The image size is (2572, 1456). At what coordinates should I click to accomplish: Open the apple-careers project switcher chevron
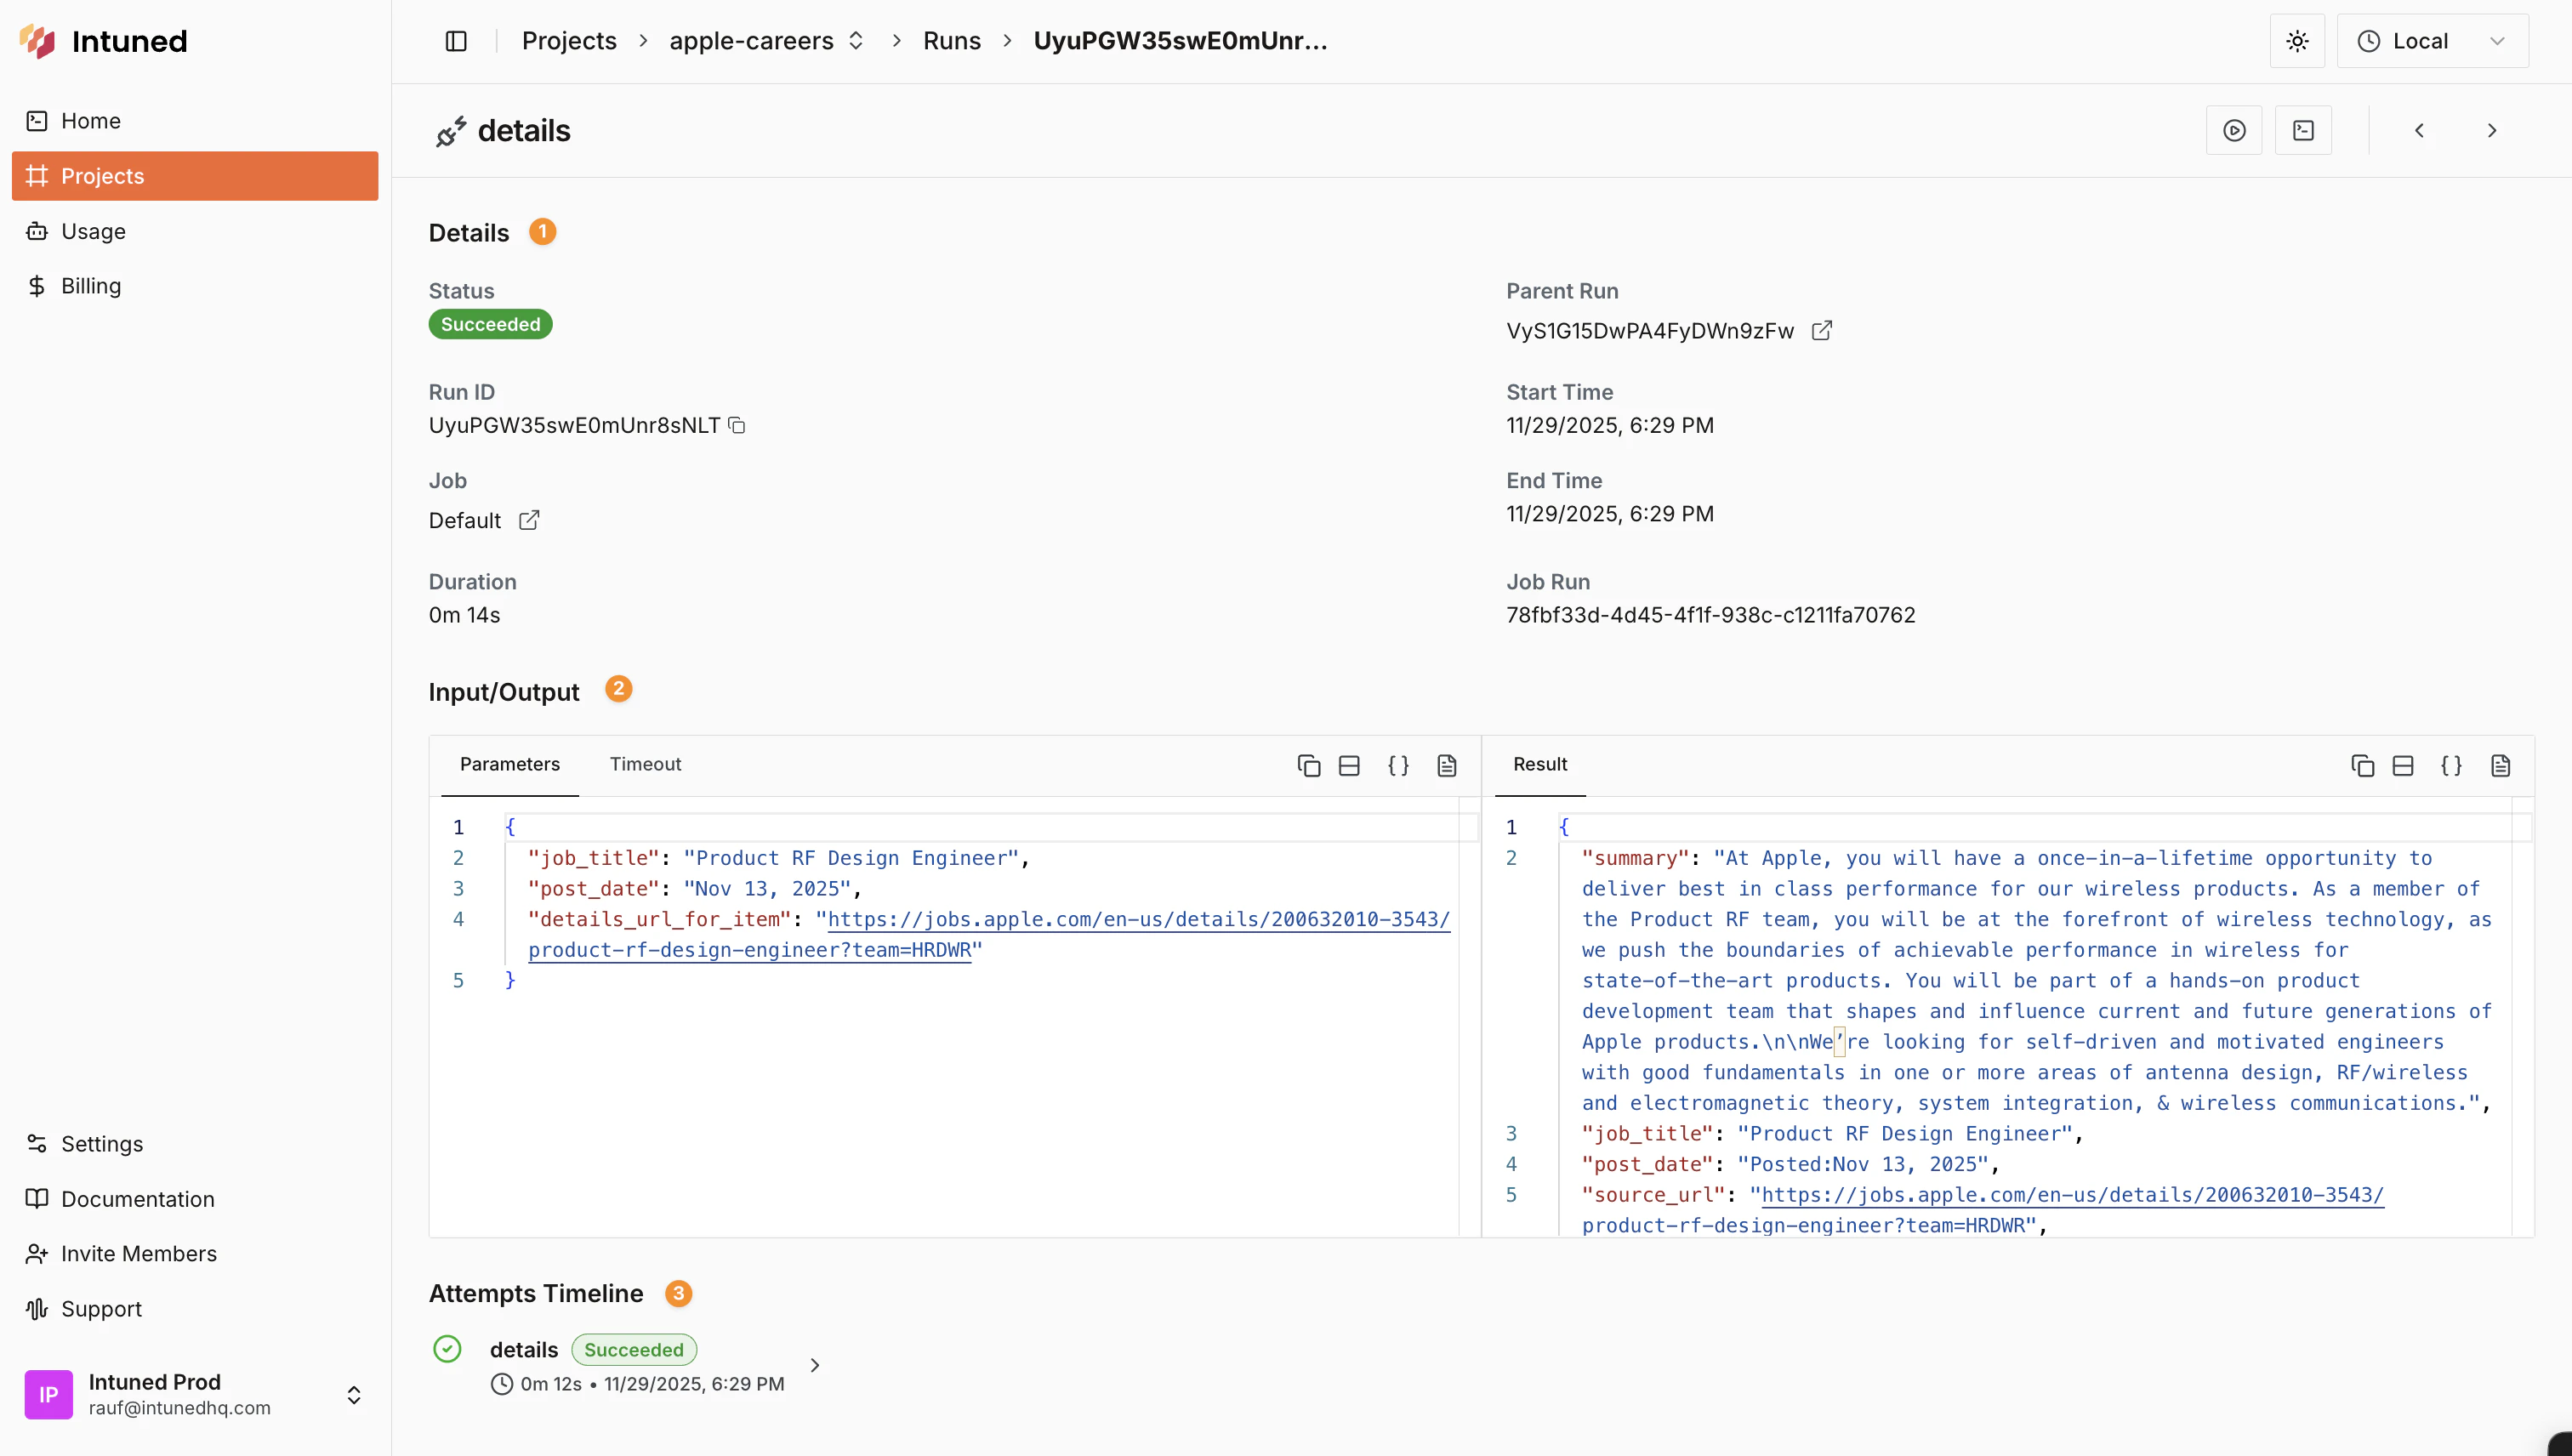click(x=856, y=41)
